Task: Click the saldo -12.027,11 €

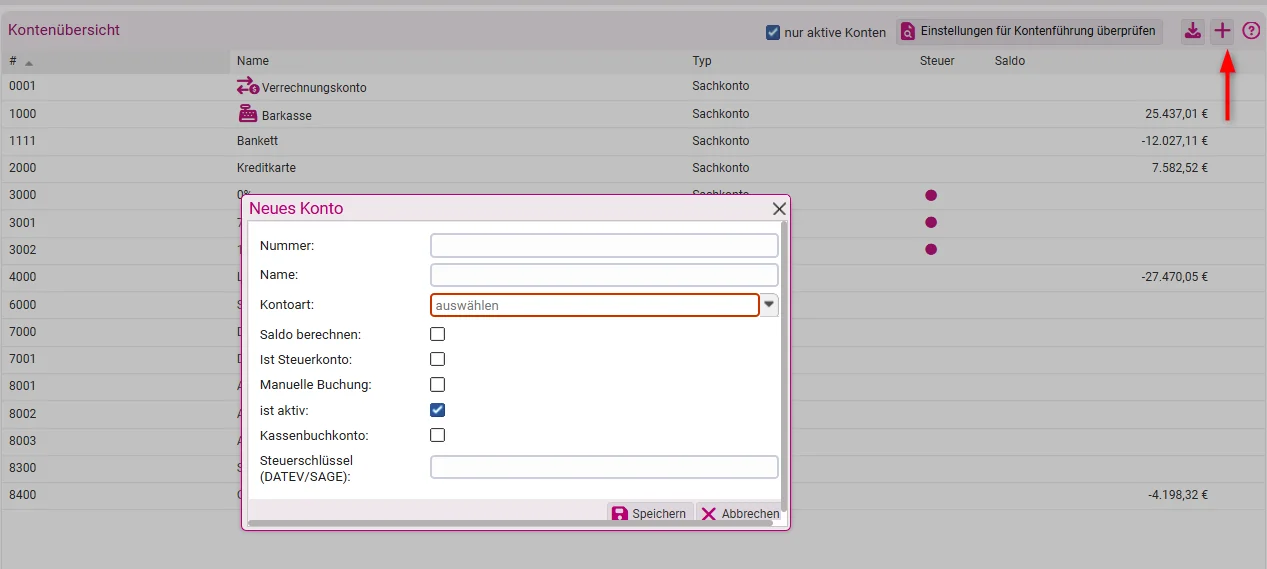Action: click(x=1174, y=141)
